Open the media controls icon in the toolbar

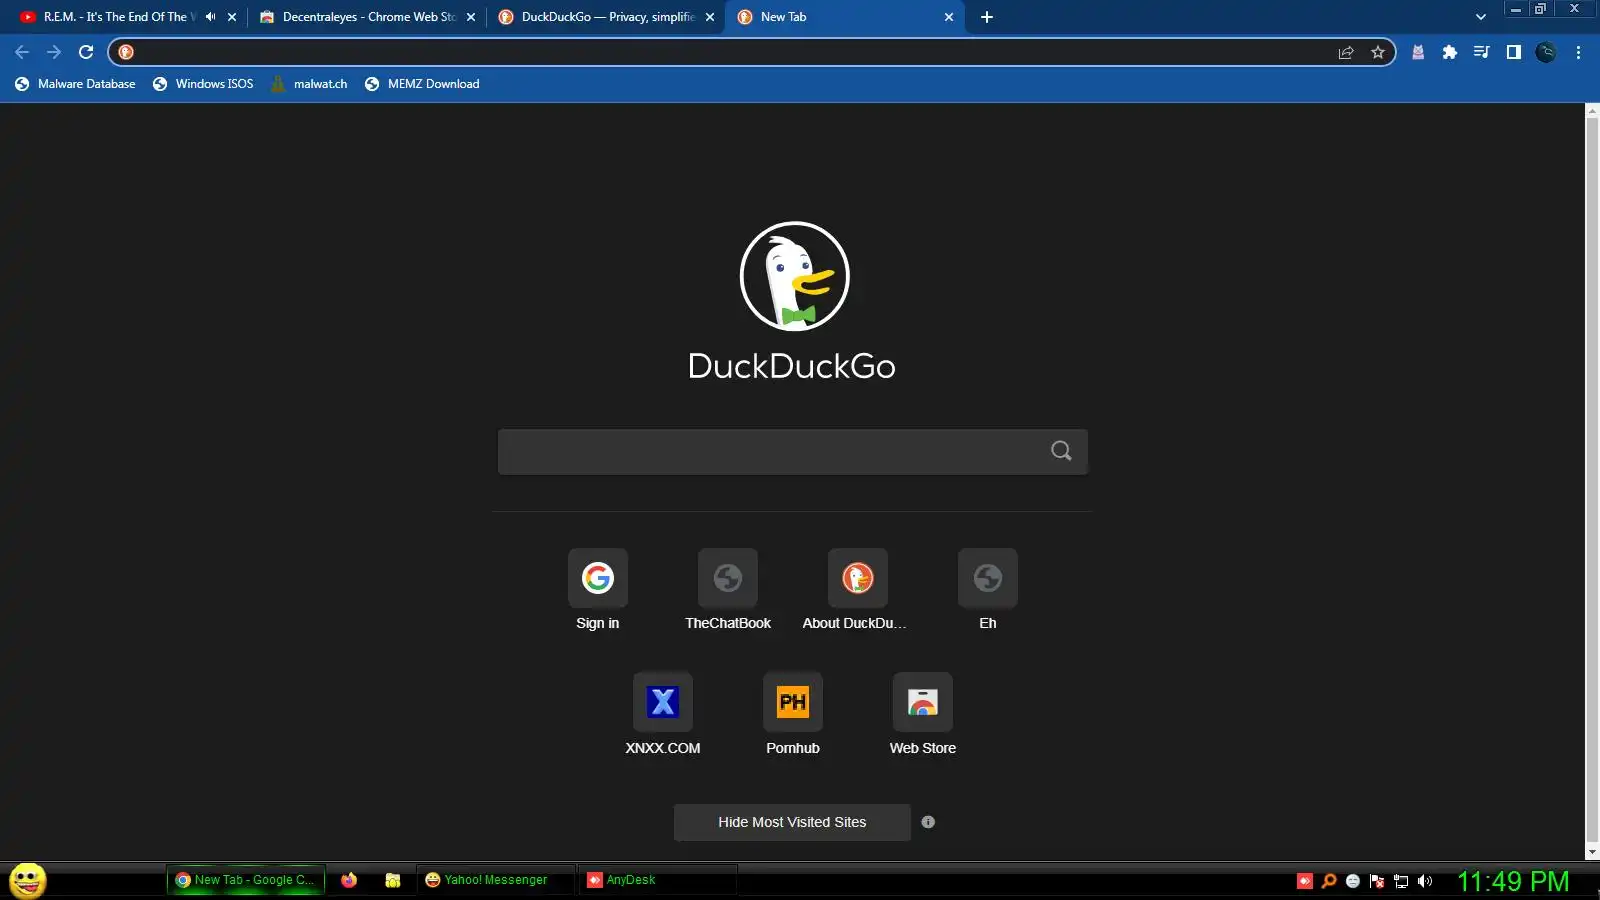click(x=1482, y=52)
